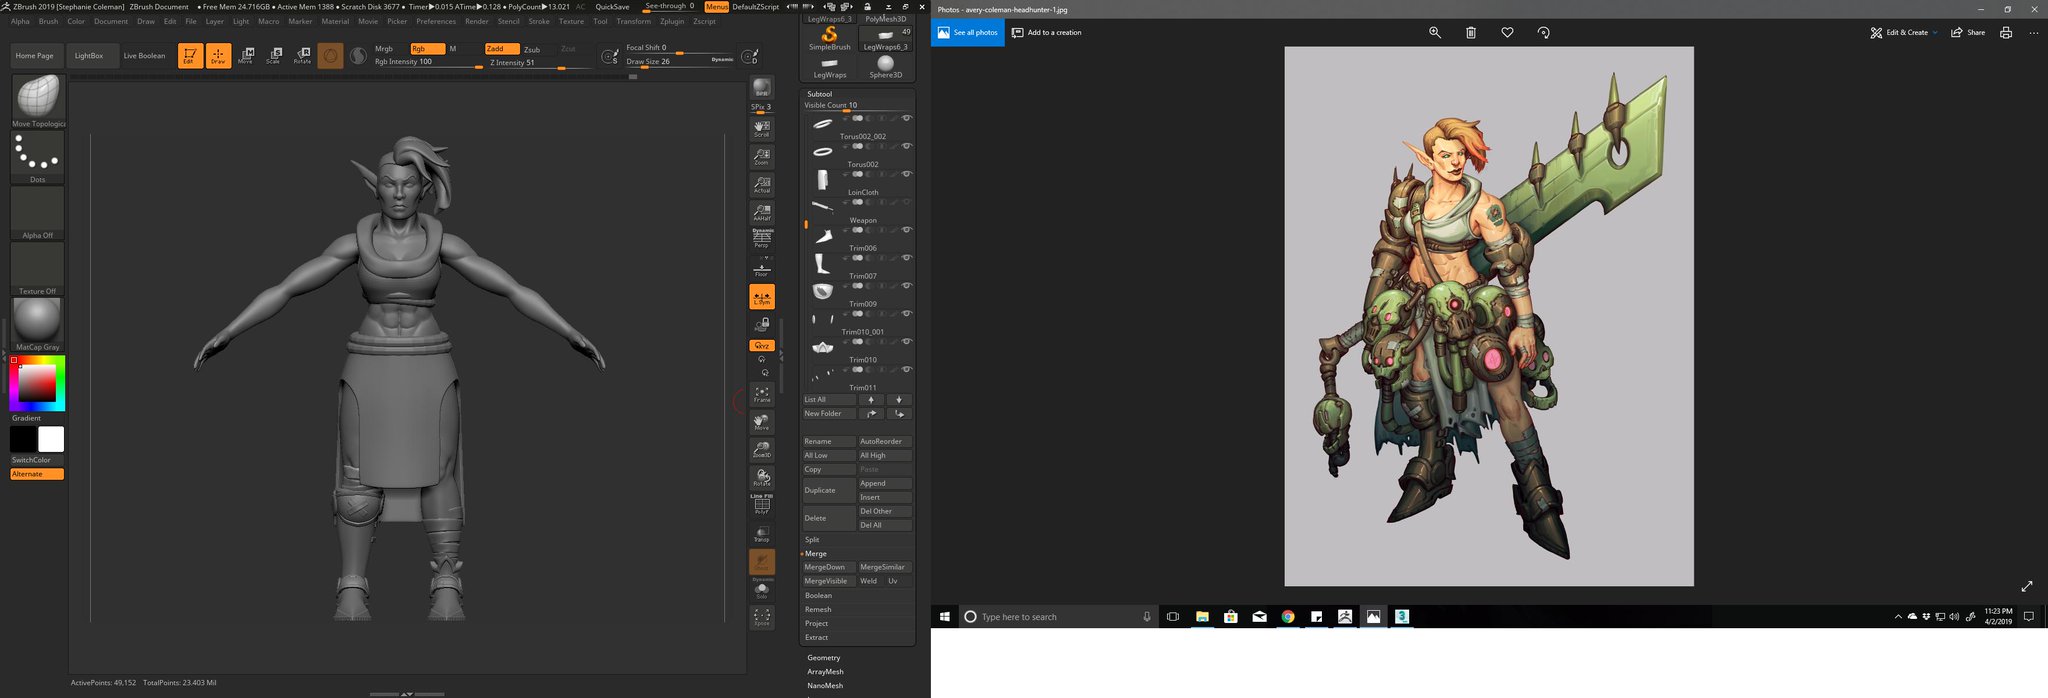Click the select-up arrow beside List All
The width and height of the screenshot is (2048, 698).
click(871, 400)
